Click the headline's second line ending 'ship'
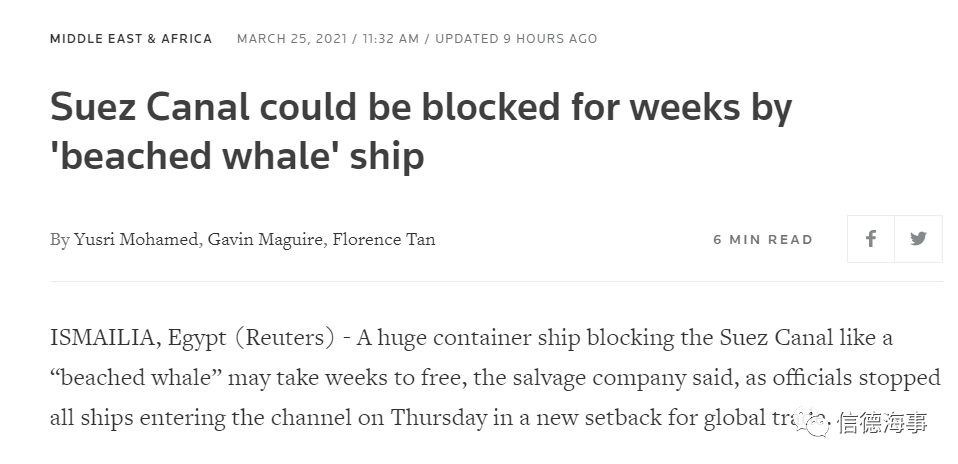The image size is (958, 464). click(x=237, y=156)
